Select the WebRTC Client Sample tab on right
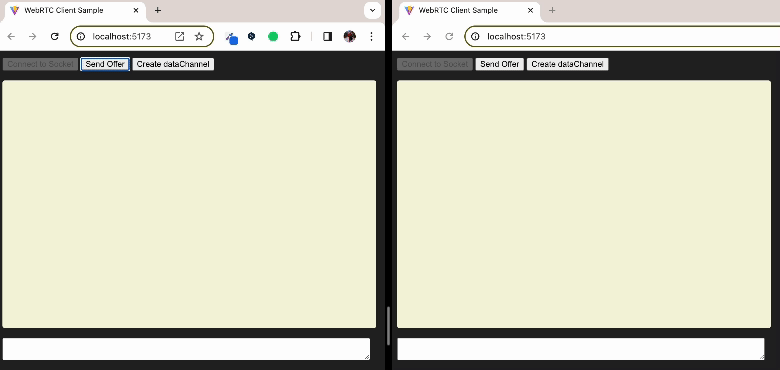The width and height of the screenshot is (780, 370). (466, 10)
